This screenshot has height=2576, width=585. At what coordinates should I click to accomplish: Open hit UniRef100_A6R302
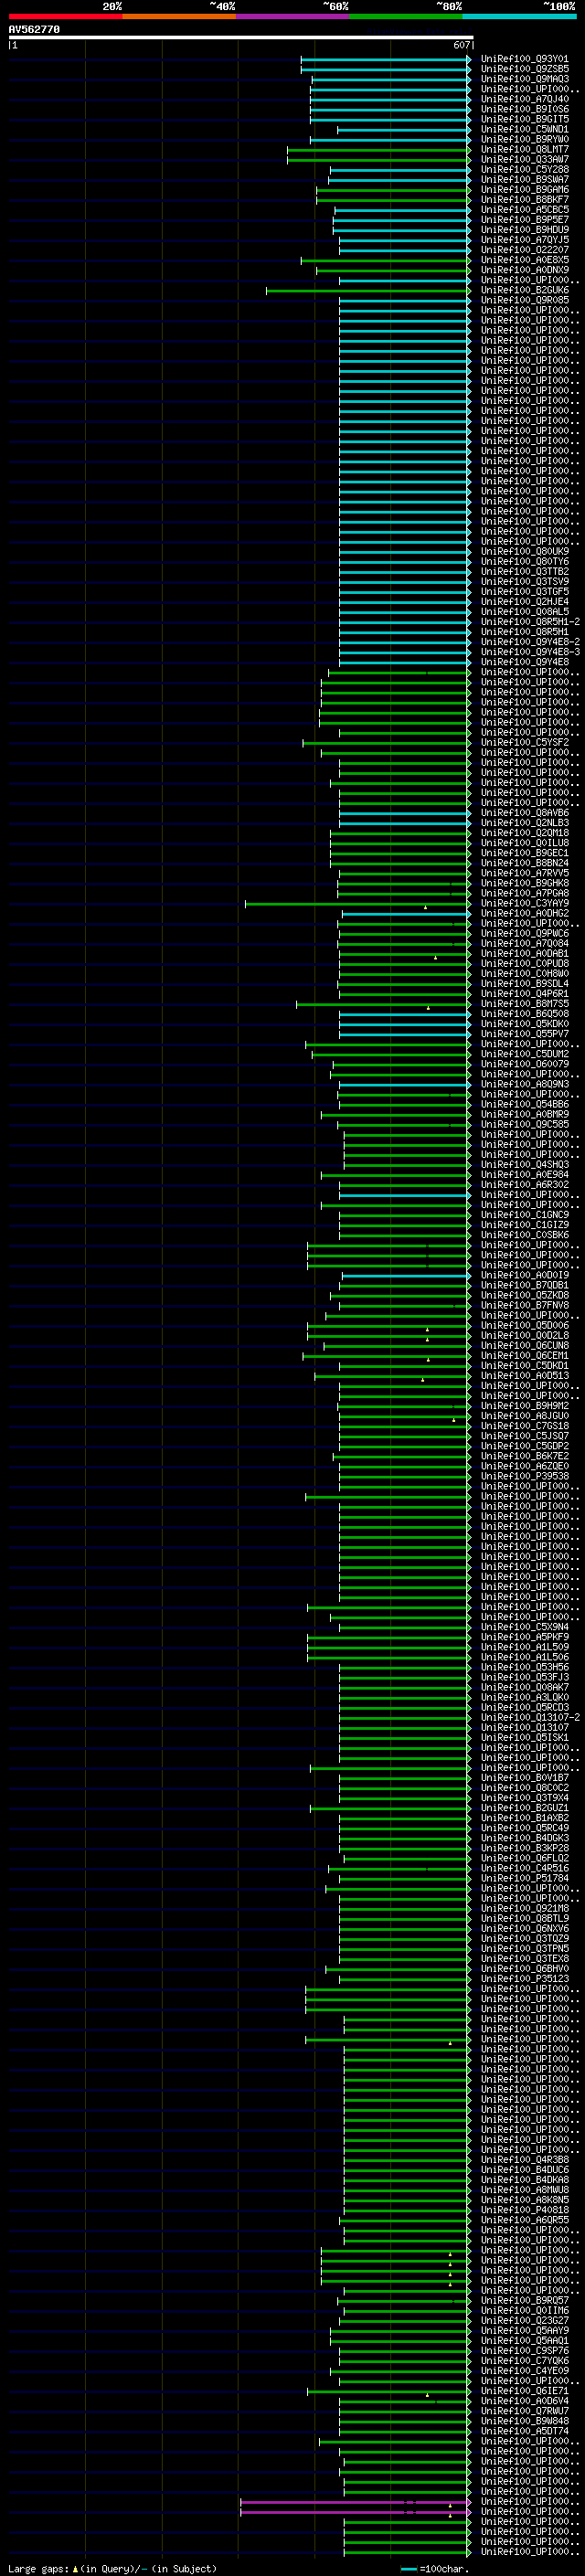pos(524,1185)
